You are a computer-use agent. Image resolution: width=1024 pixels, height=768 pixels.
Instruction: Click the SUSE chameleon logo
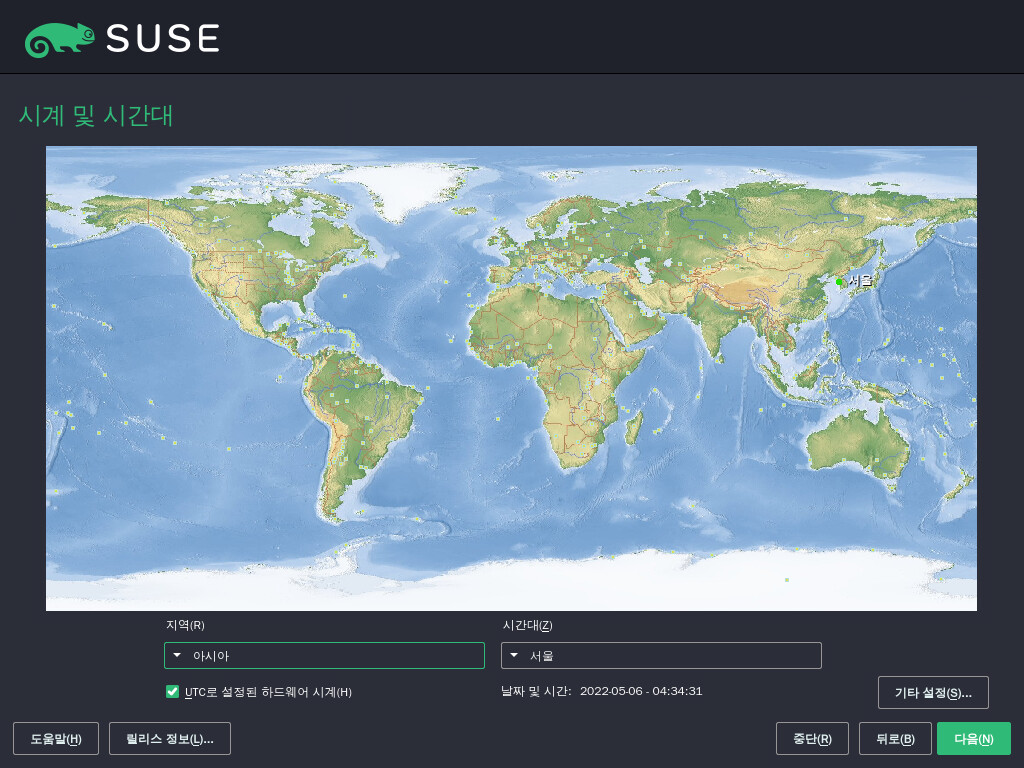coord(60,38)
